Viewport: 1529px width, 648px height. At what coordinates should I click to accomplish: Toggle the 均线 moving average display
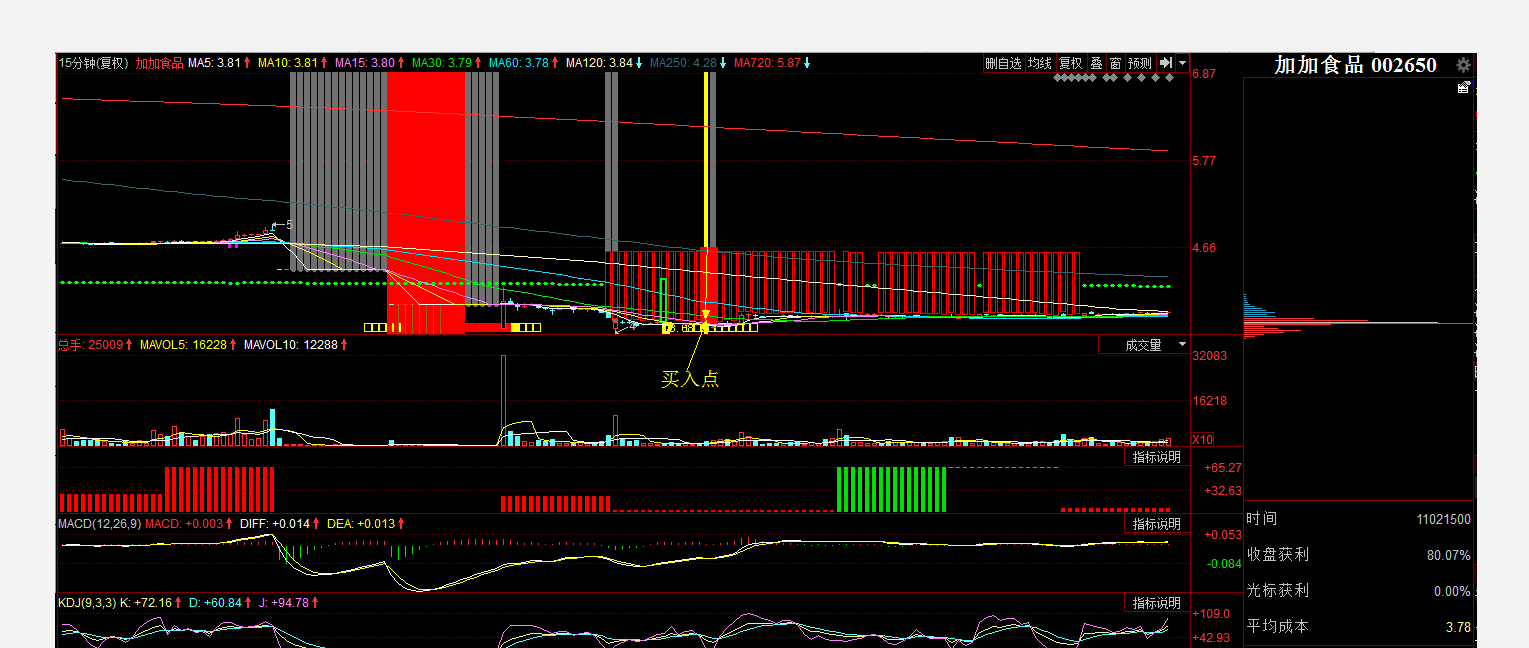click(x=1040, y=63)
